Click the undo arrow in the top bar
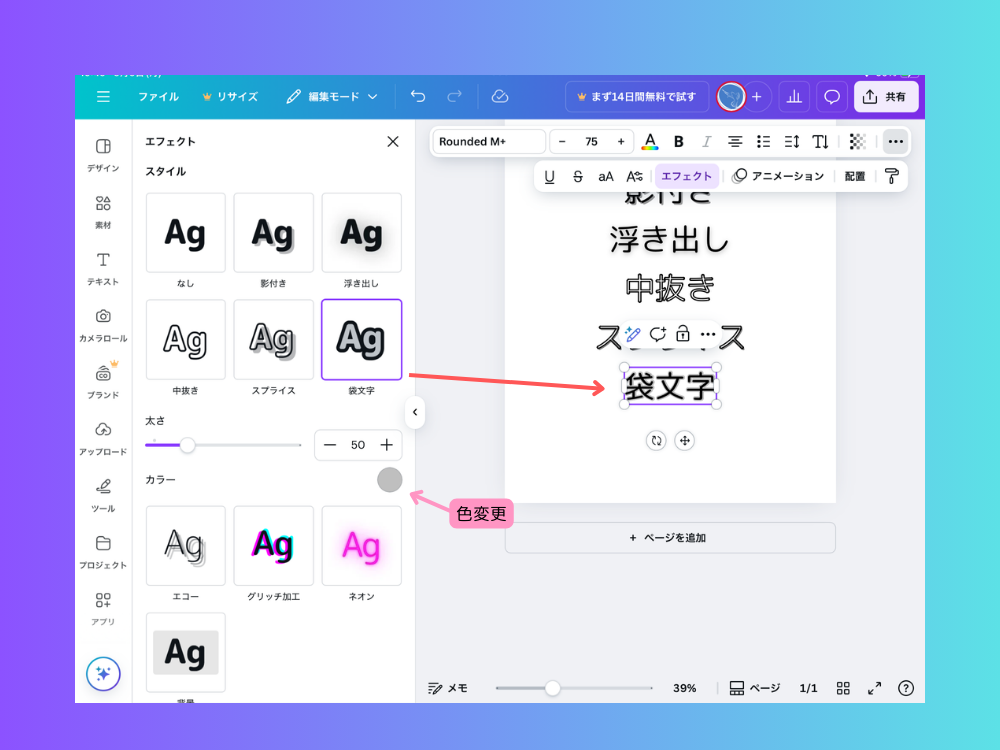This screenshot has width=1000, height=750. (418, 96)
